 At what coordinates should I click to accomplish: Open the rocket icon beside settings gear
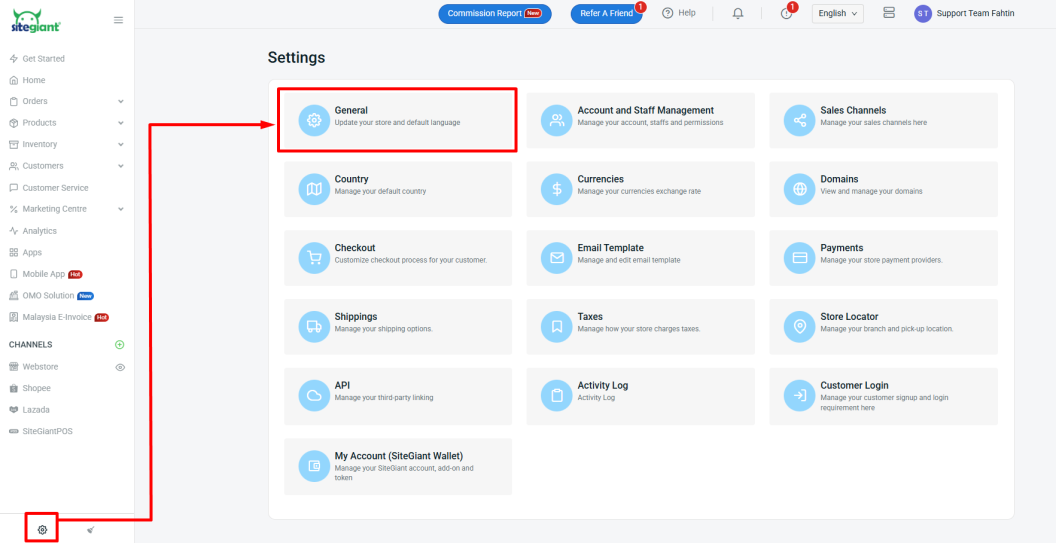91,529
